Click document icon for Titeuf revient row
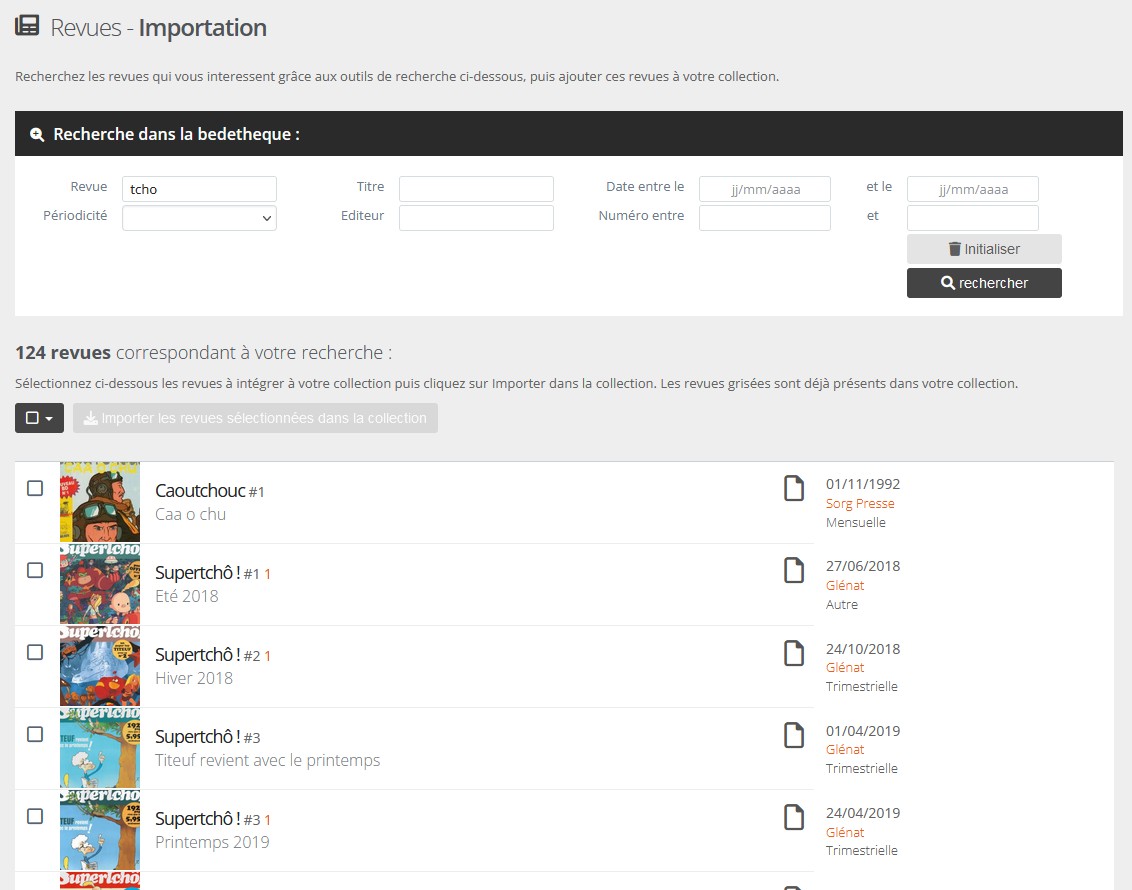Image resolution: width=1132 pixels, height=890 pixels. (793, 735)
